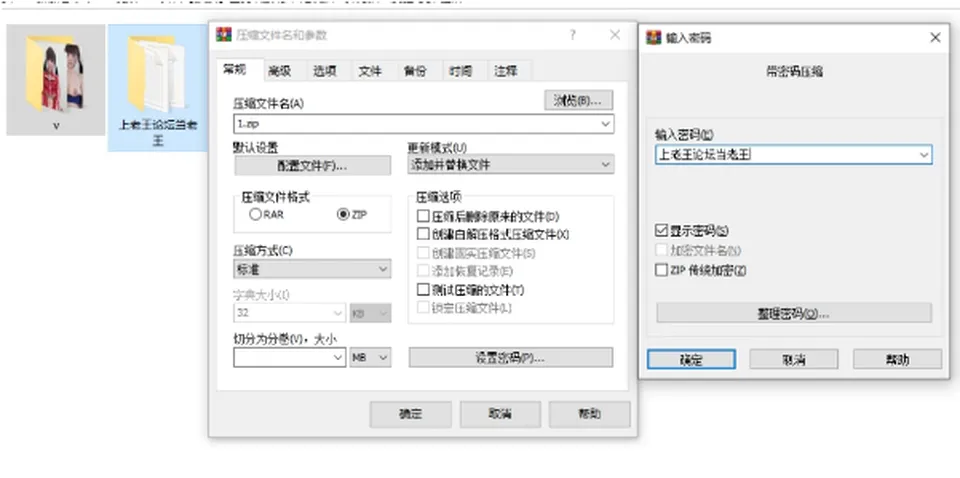The width and height of the screenshot is (960, 478).
Task: Switch to the 高级 tab
Action: (280, 71)
